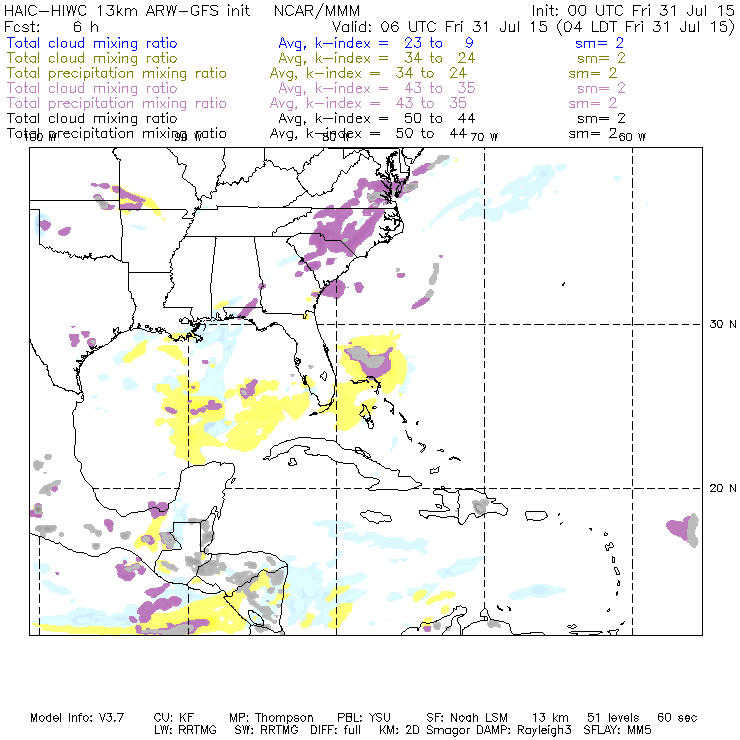Select the olive "Total cloud mixing ratio" legend label
740x740 pixels.
pos(92,58)
